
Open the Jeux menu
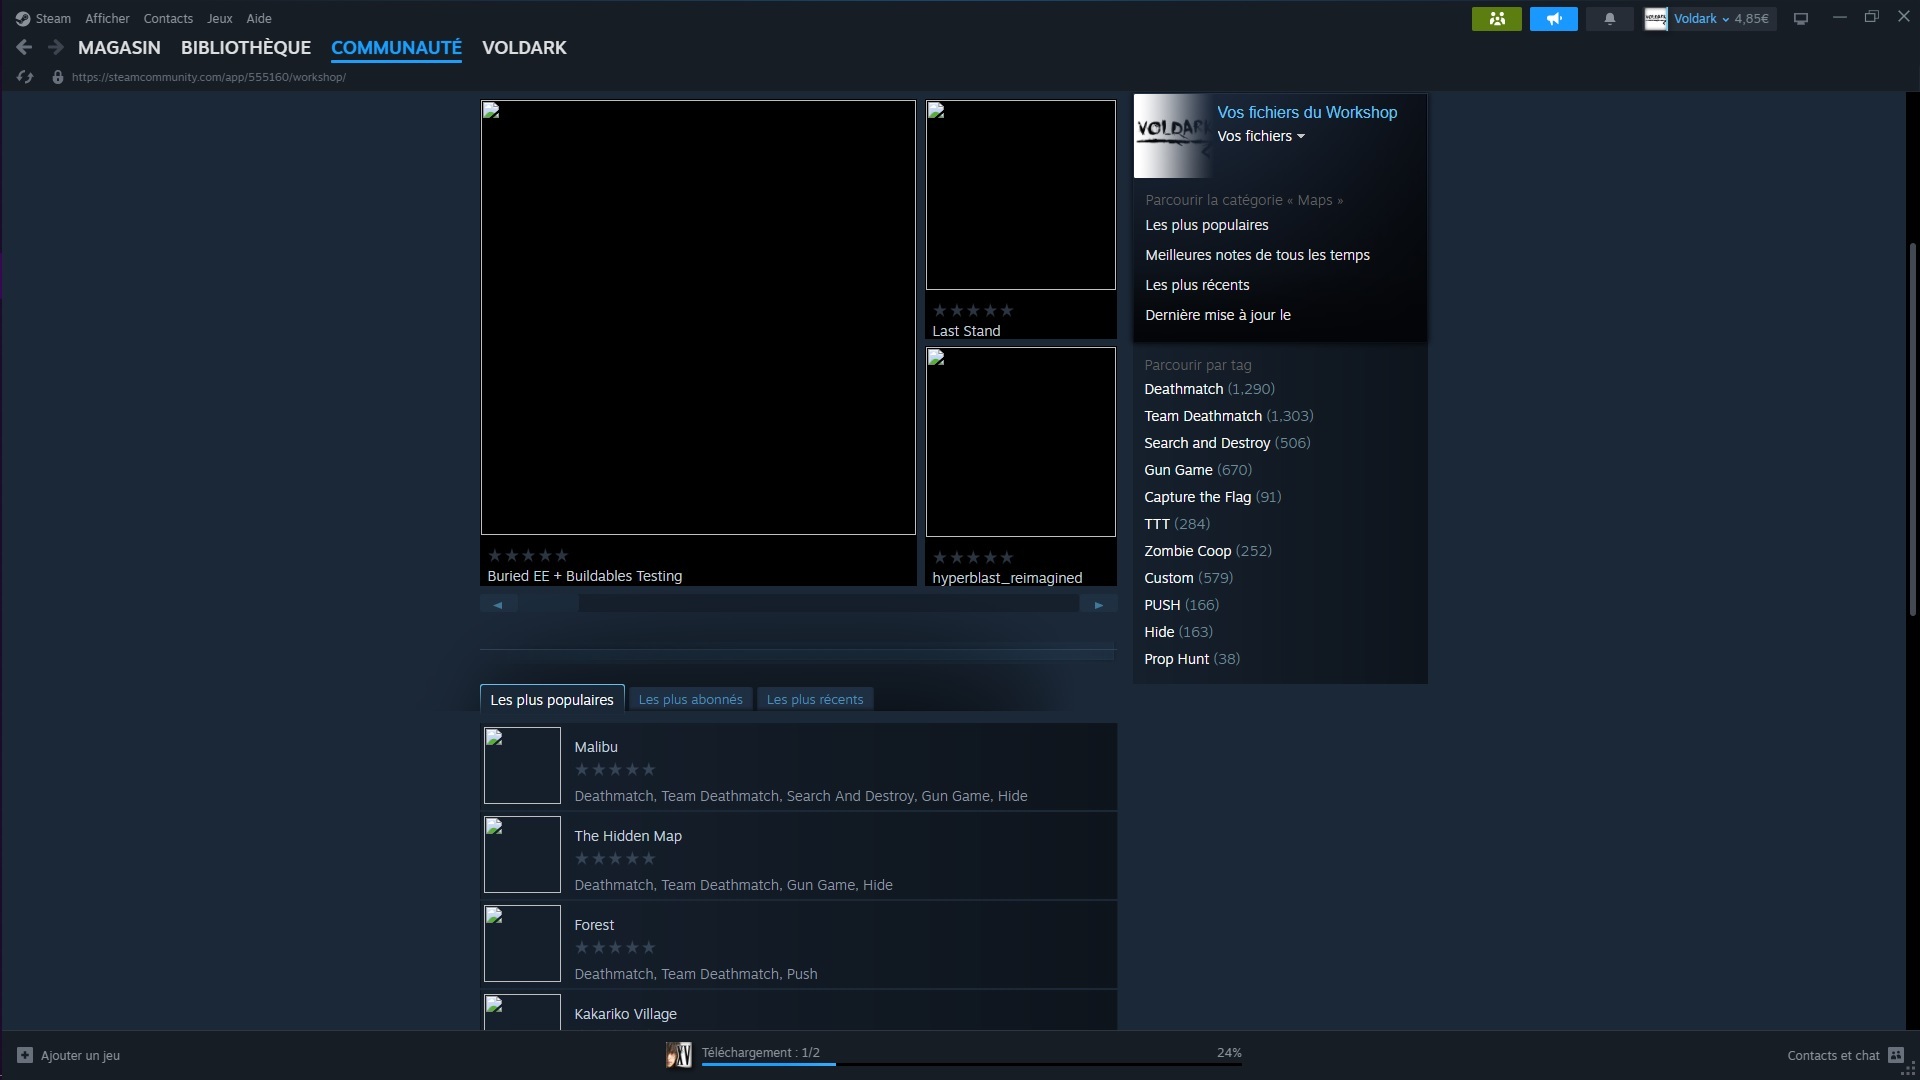coord(219,19)
